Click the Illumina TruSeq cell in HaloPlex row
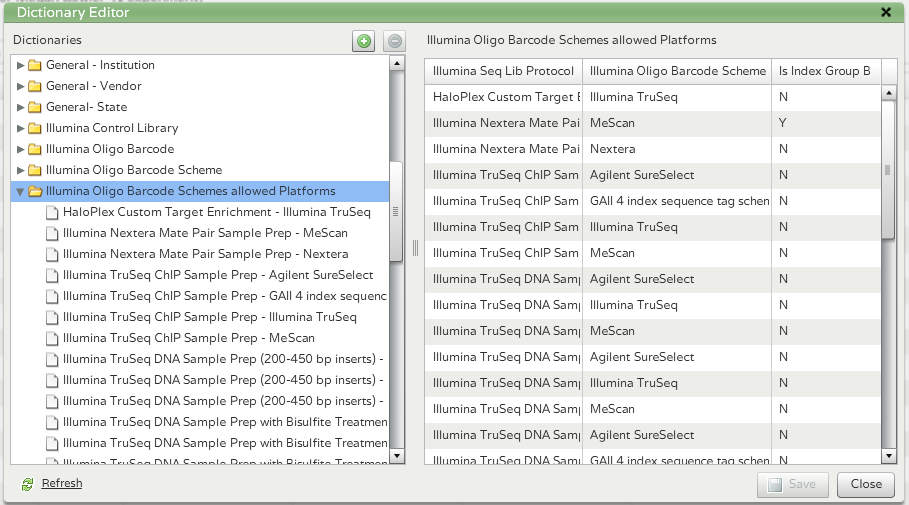Screen dimensions: 909x505 [x=677, y=97]
